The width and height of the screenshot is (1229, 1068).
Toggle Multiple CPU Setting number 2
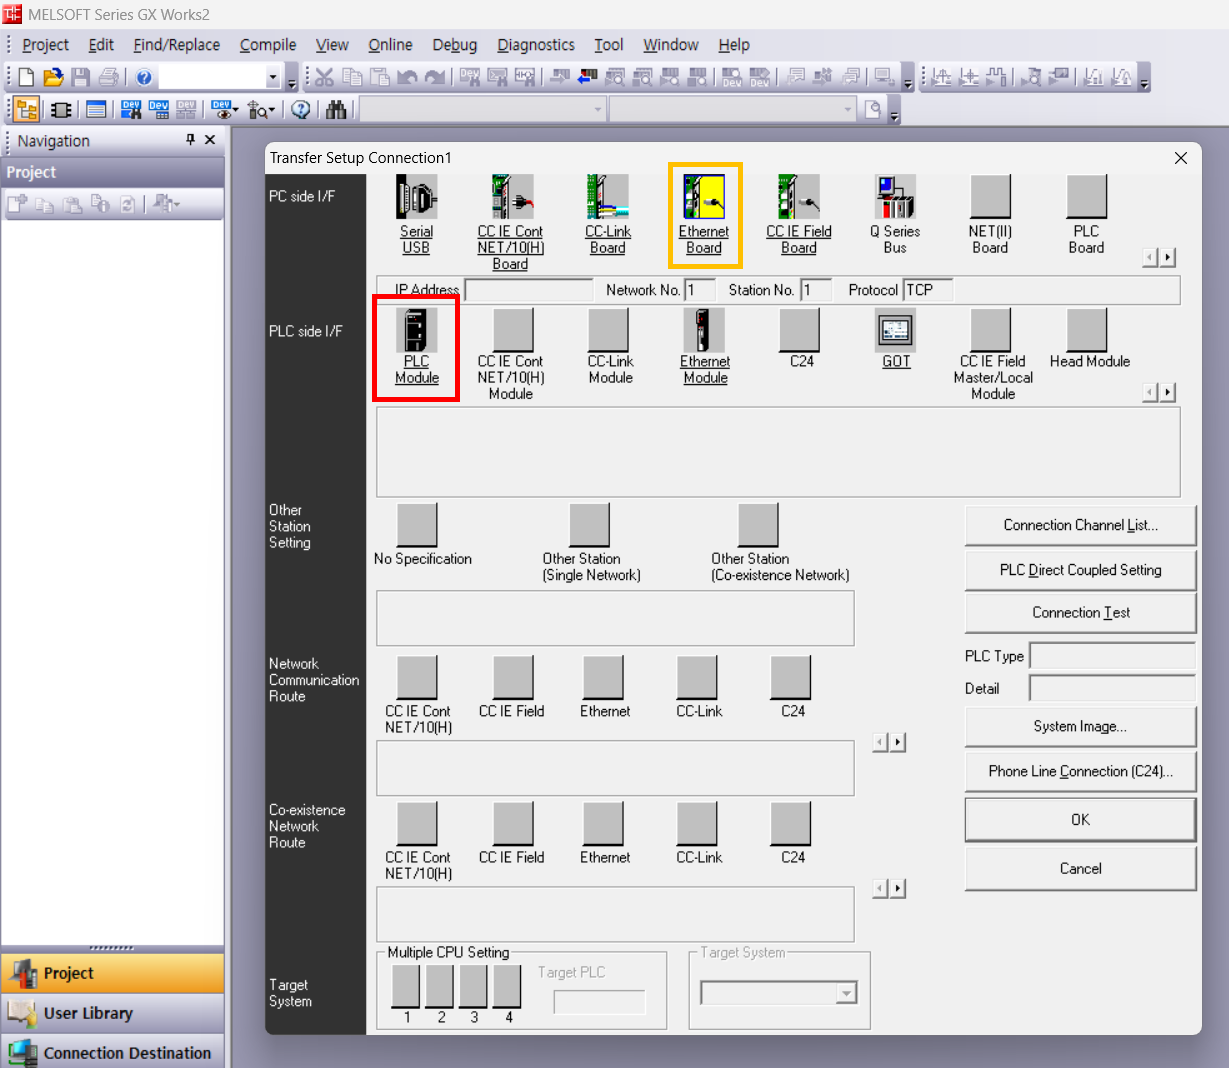[x=440, y=986]
